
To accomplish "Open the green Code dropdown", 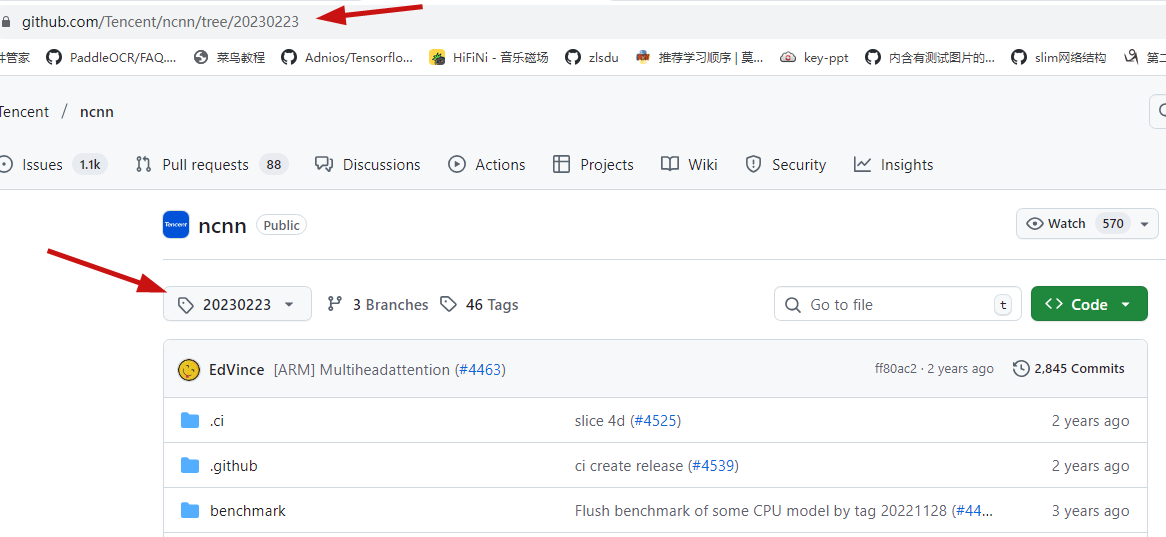I will tap(1089, 304).
